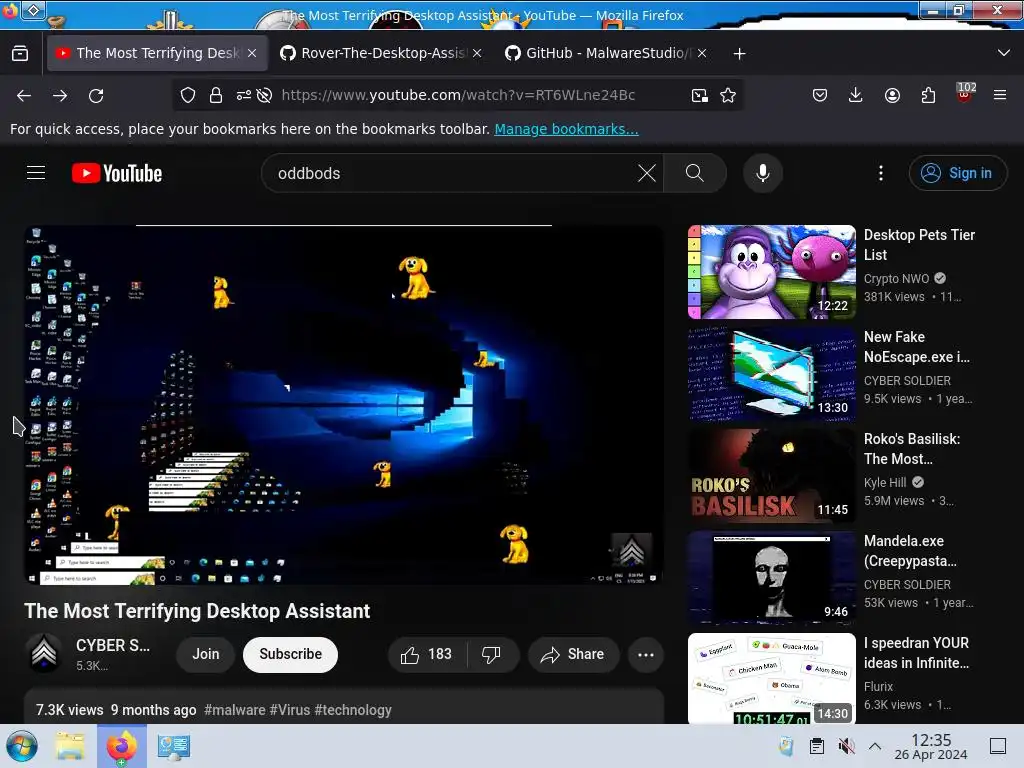Click the Share button
1024x768 pixels.
click(x=573, y=654)
